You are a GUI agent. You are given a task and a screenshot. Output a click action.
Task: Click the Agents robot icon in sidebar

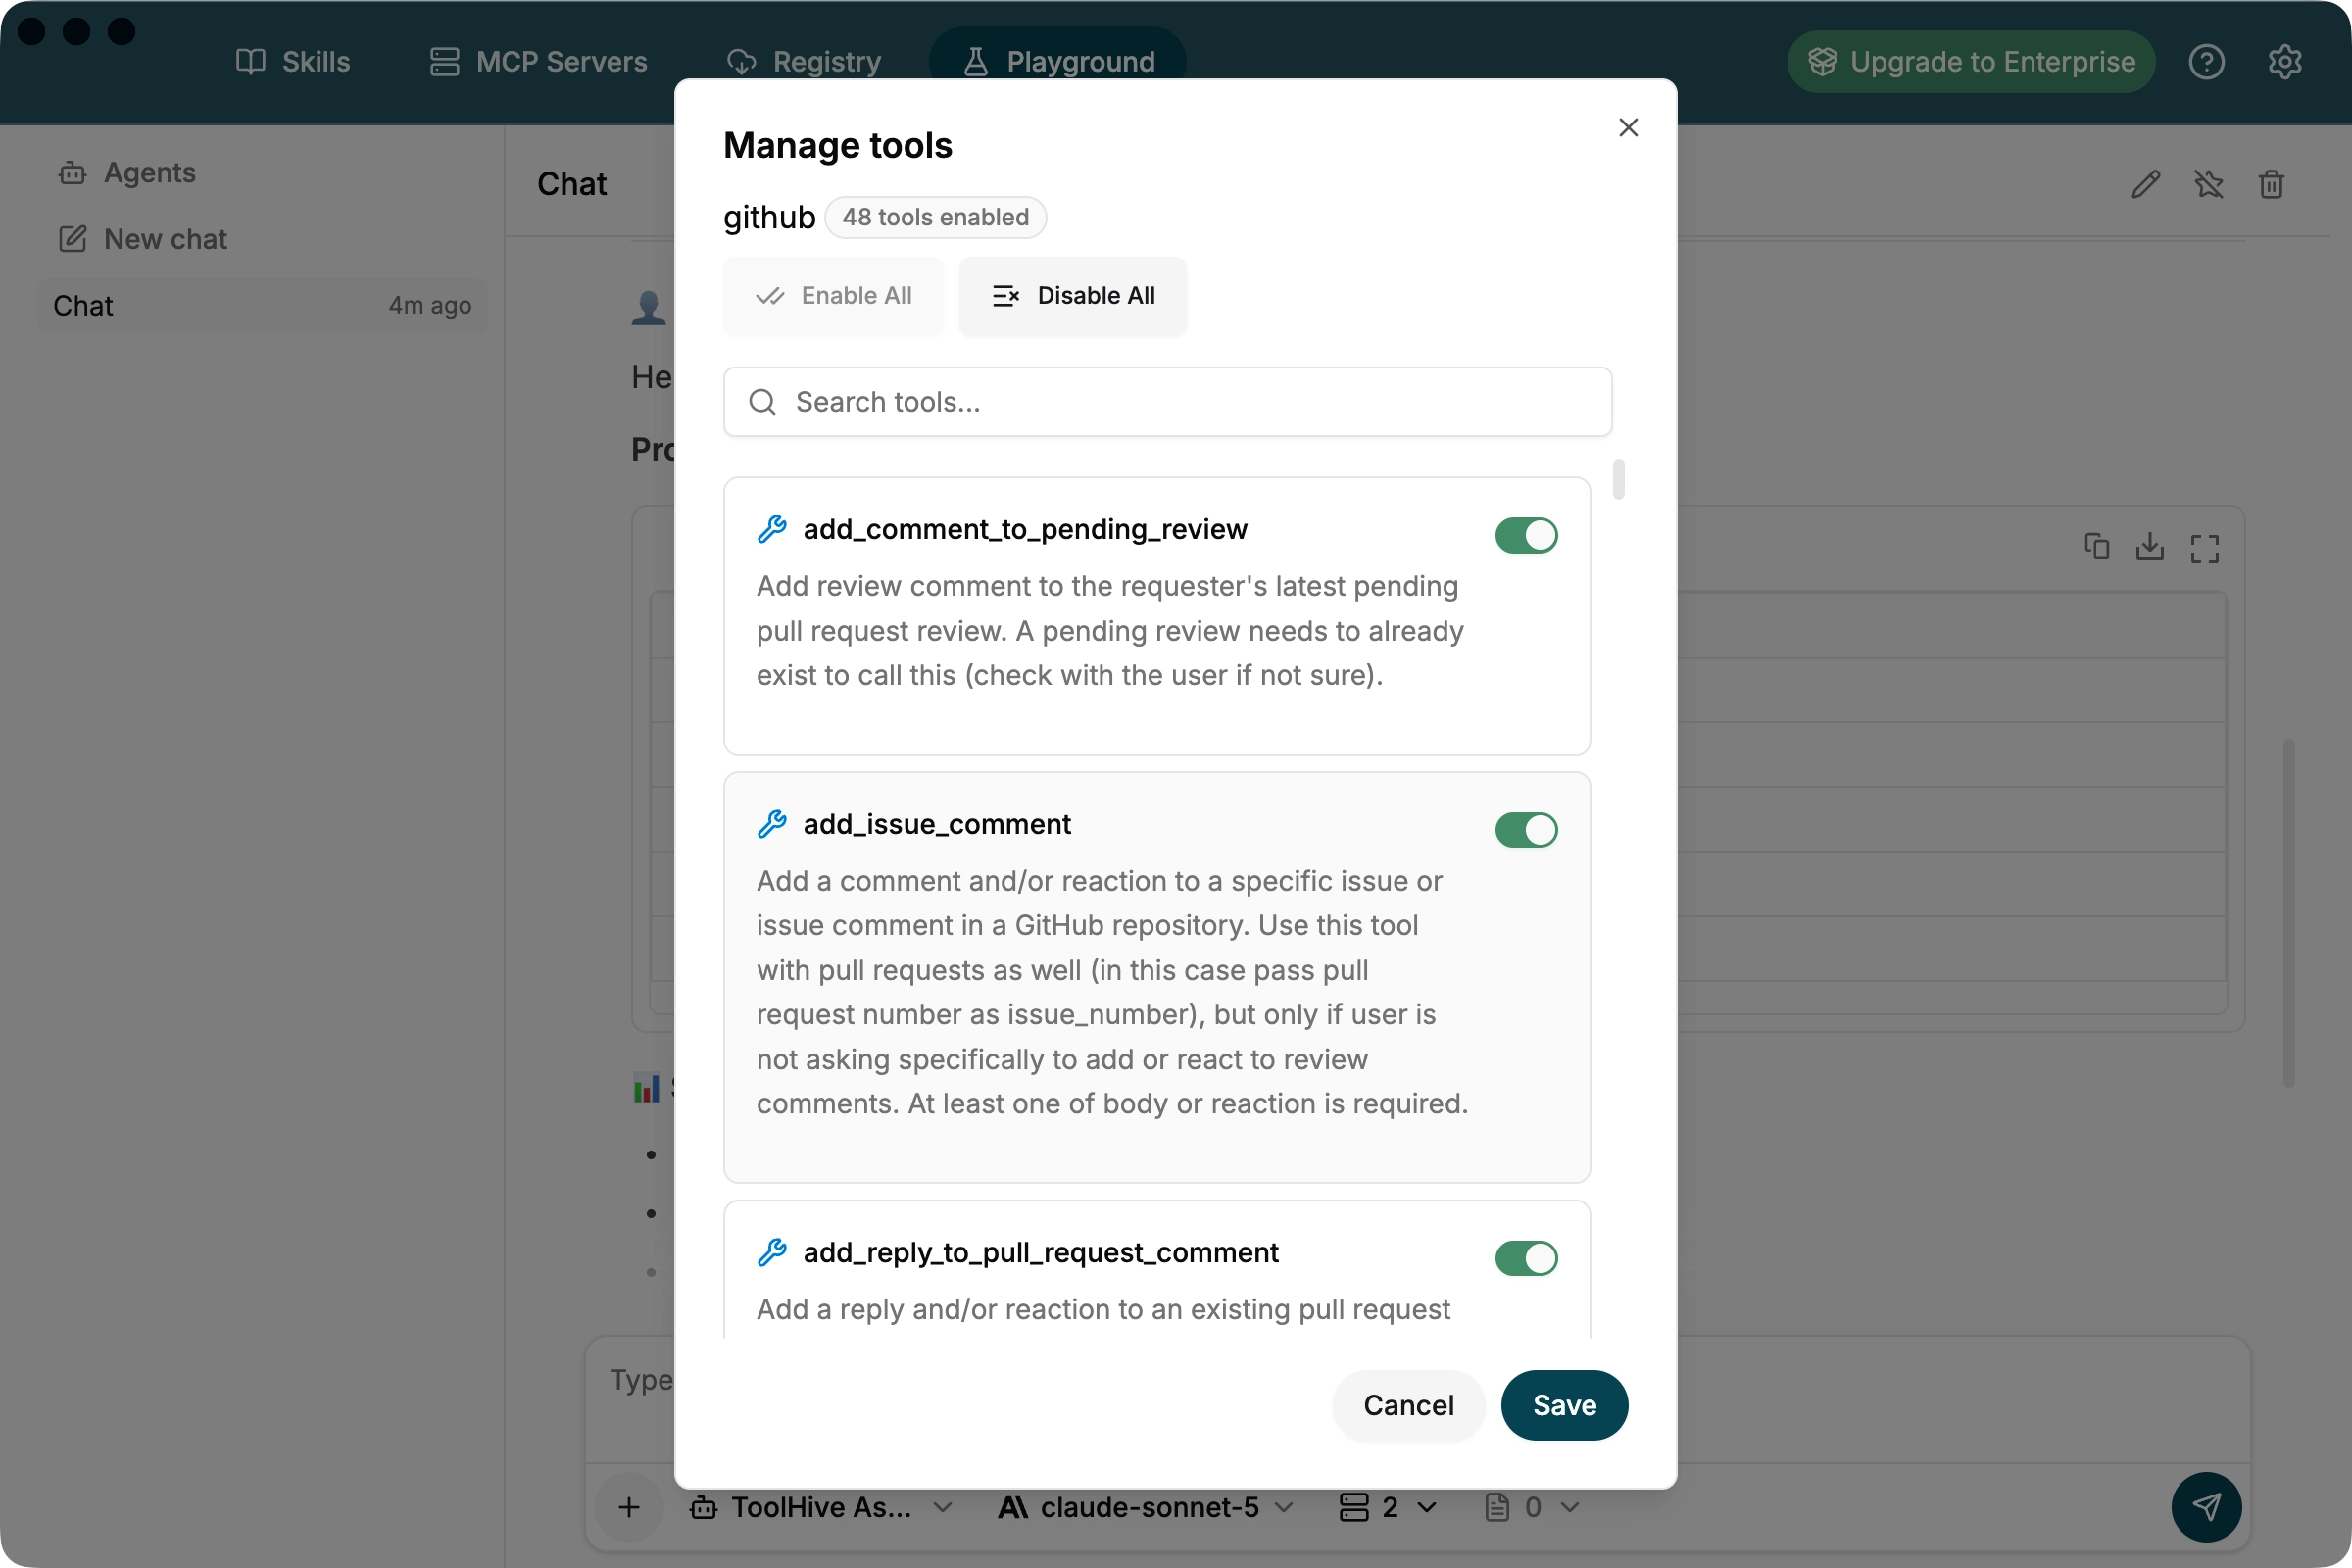tap(72, 173)
